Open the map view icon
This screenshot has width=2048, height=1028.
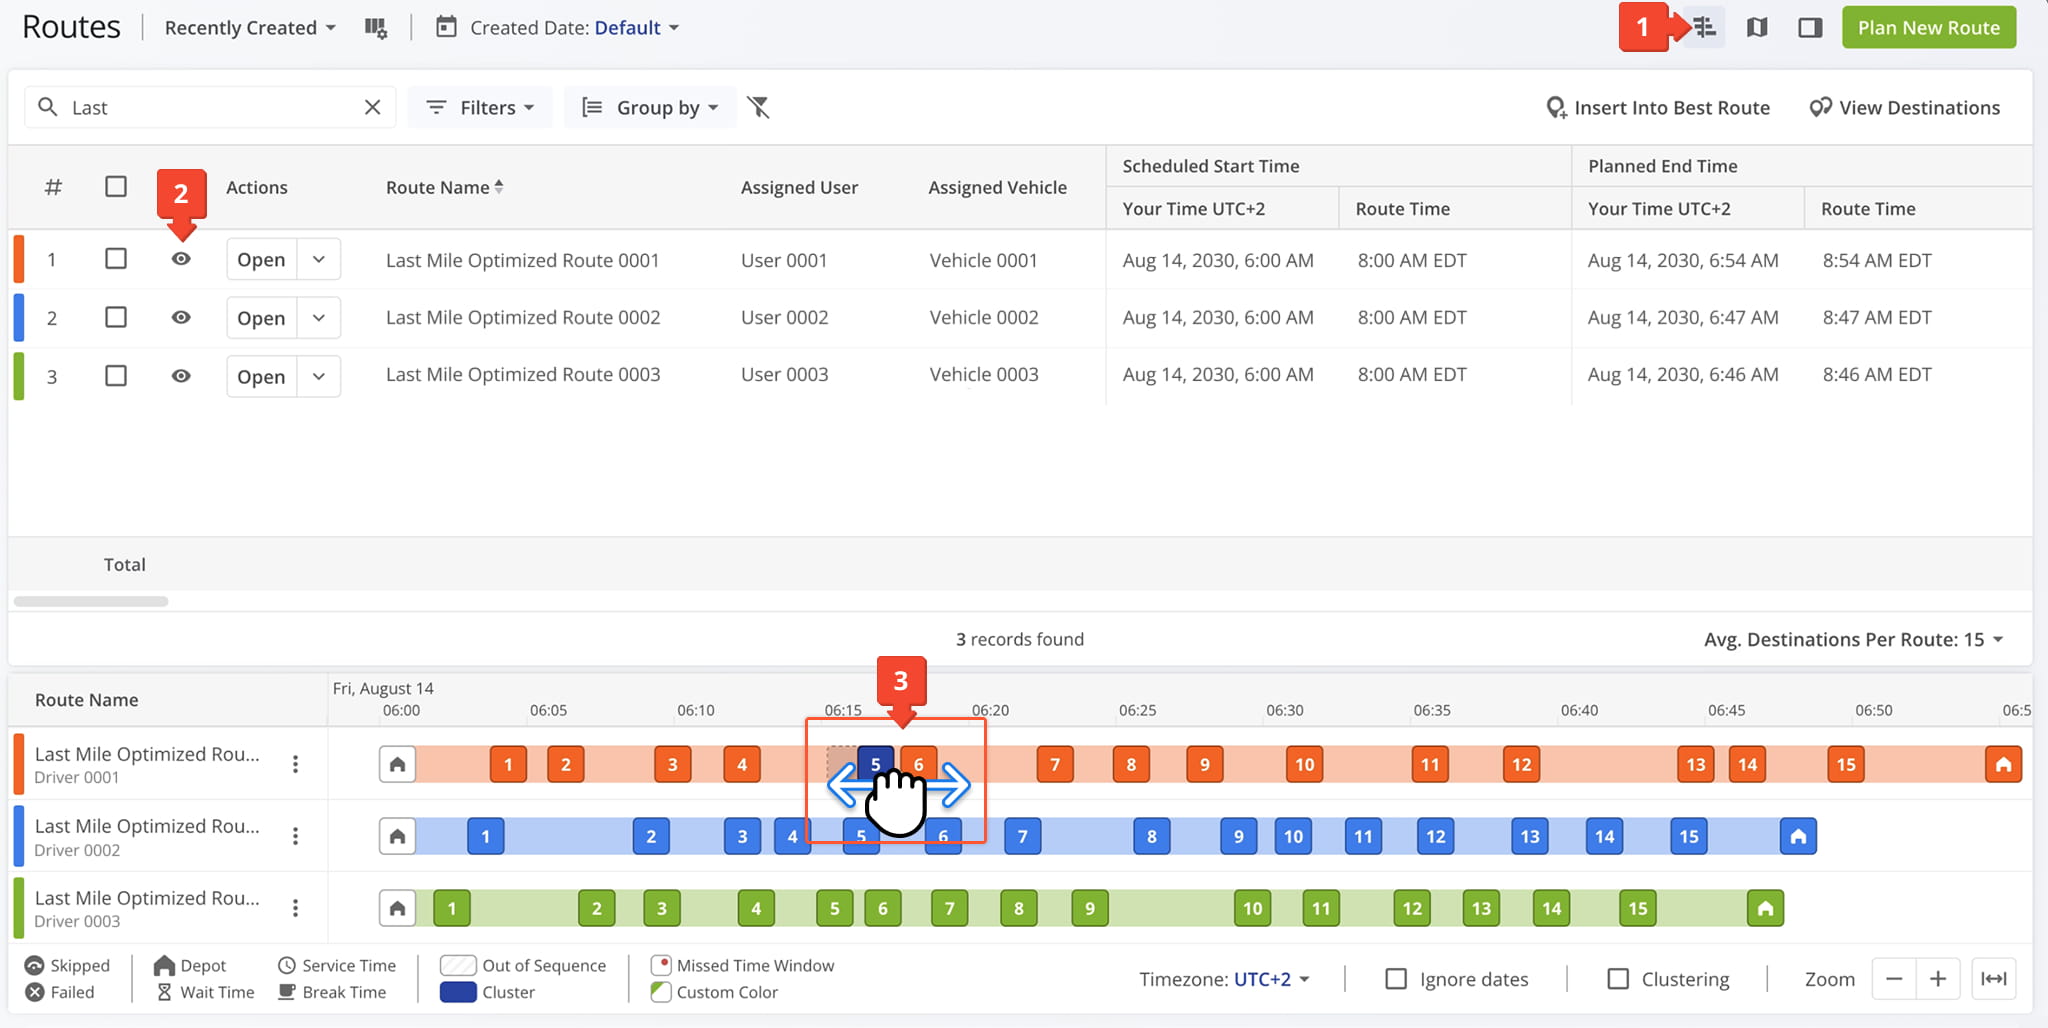pos(1757,28)
